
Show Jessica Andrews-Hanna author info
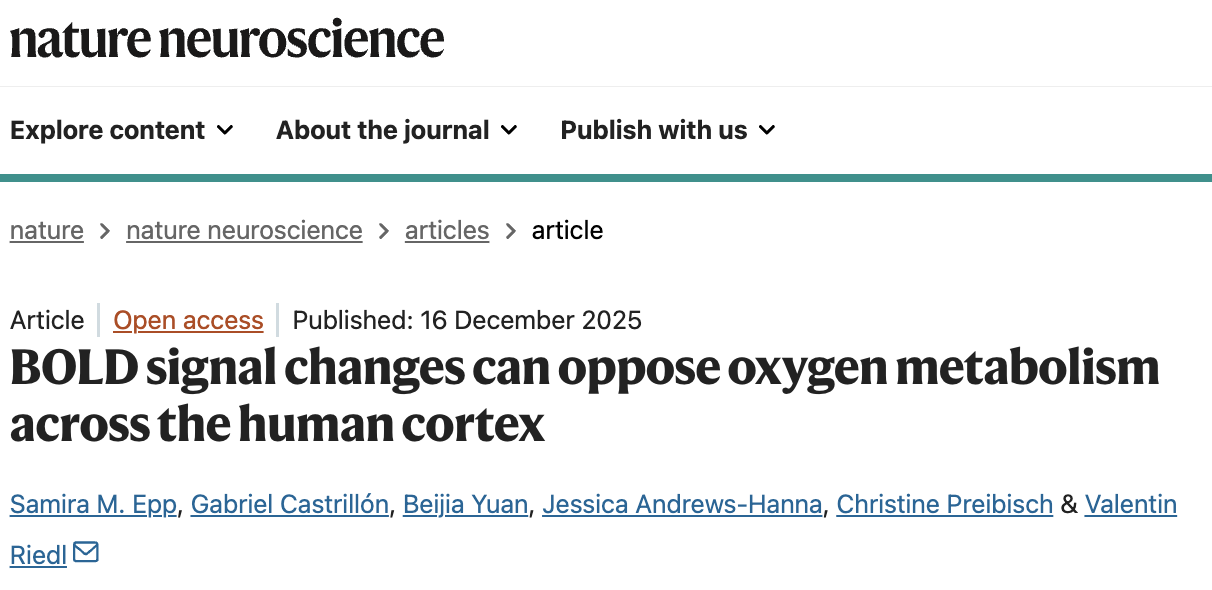tap(682, 505)
